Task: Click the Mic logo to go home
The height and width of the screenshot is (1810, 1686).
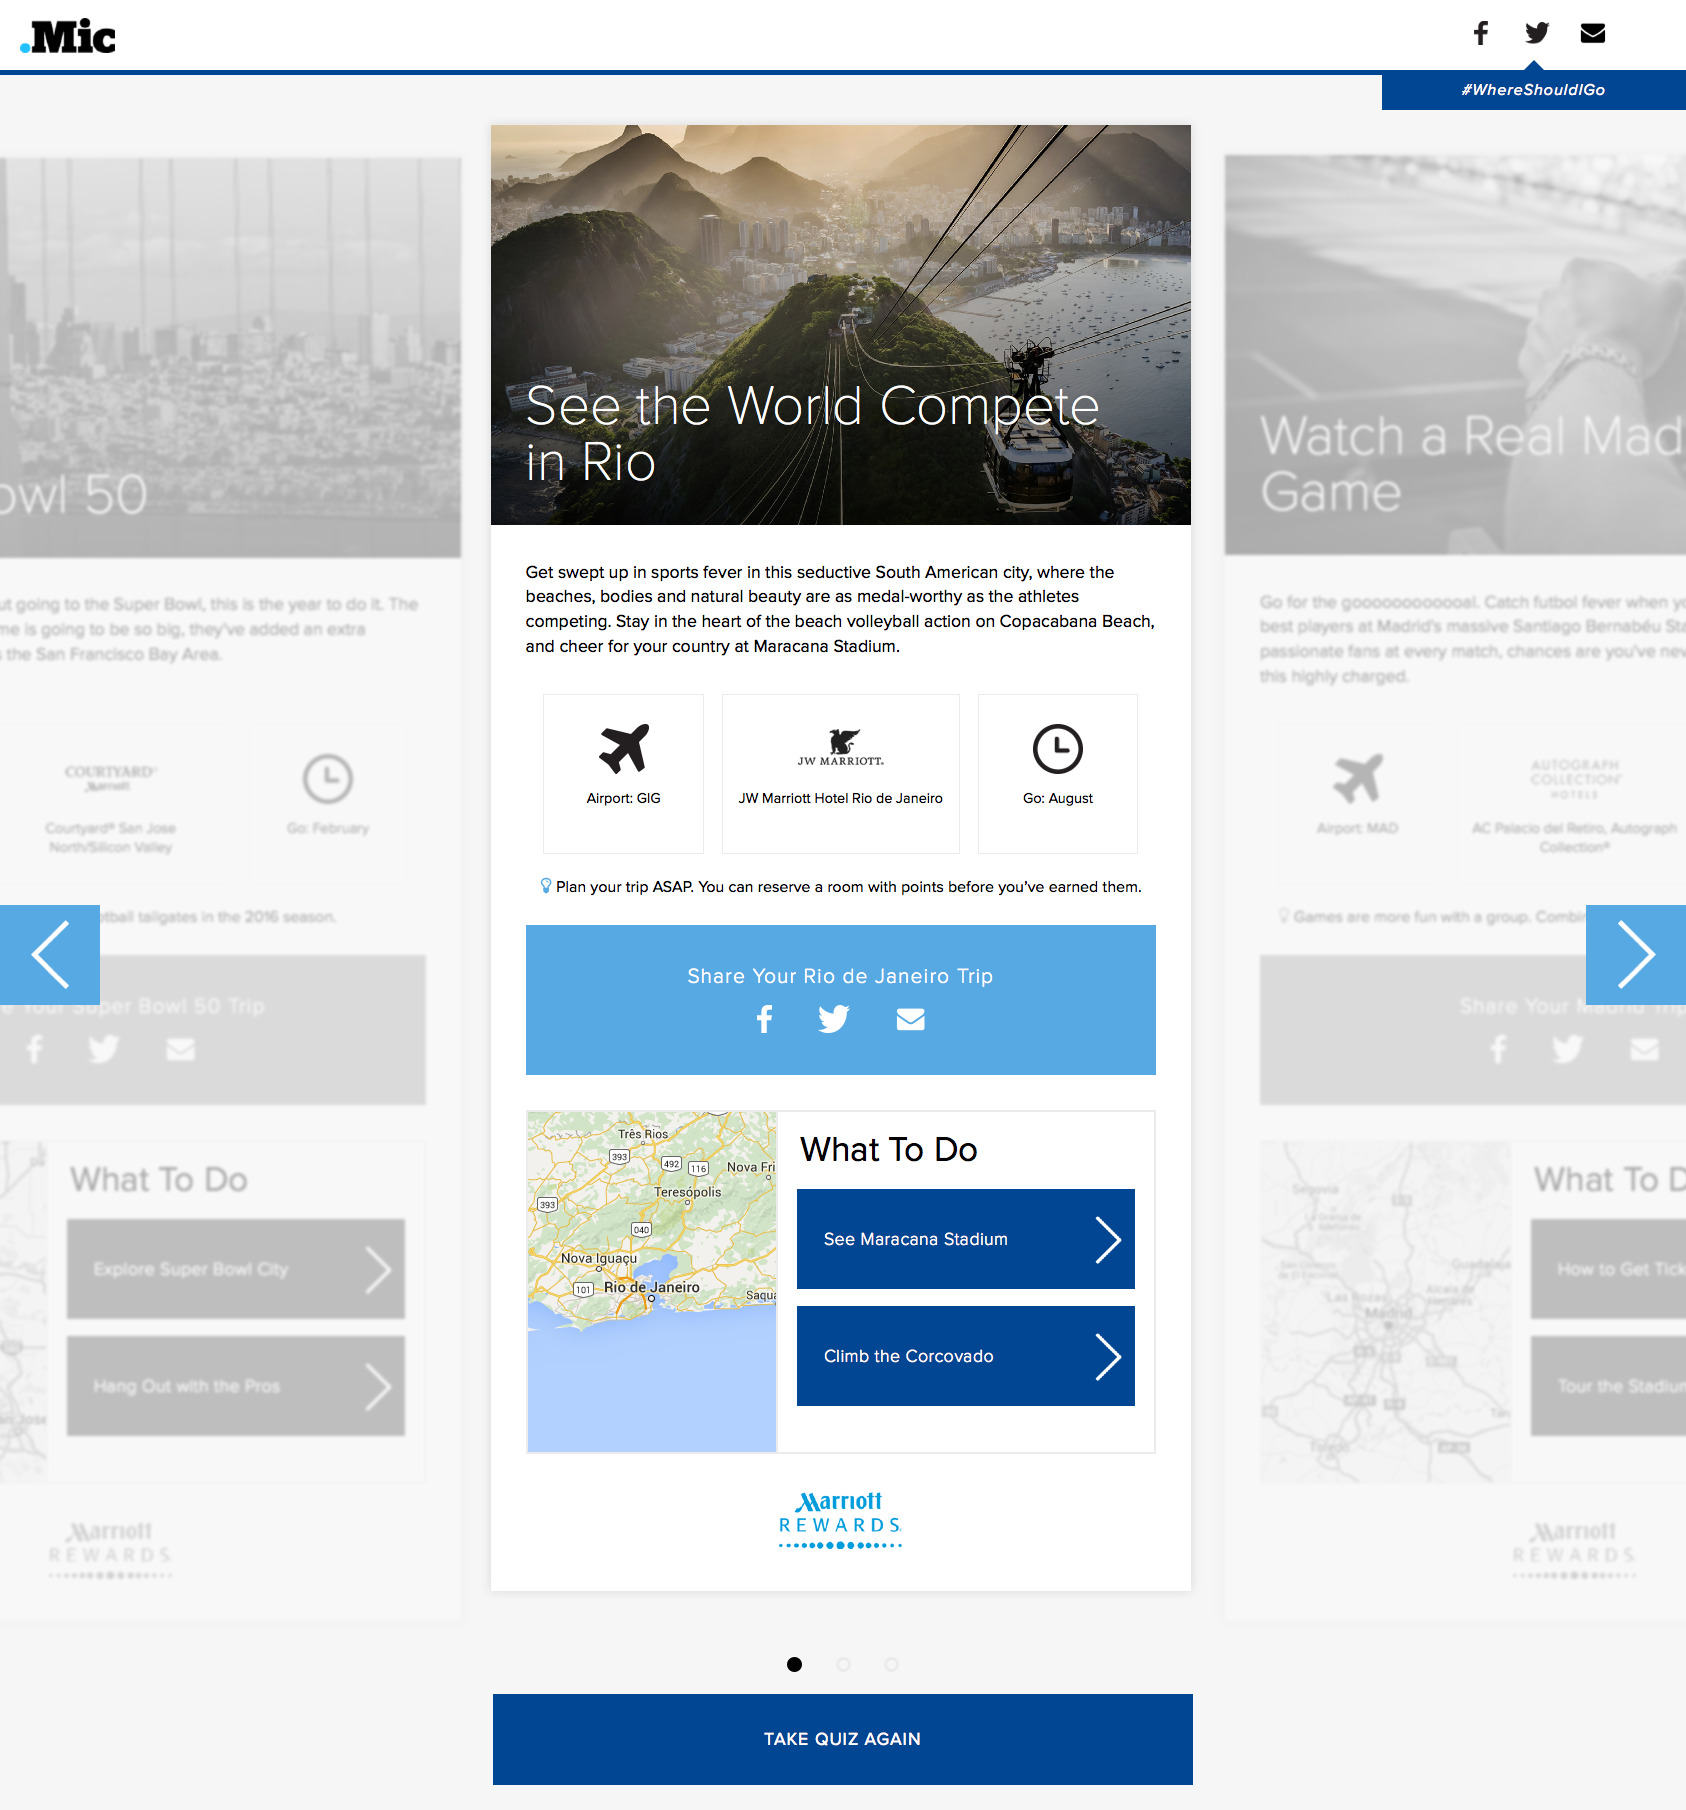Action: [68, 37]
